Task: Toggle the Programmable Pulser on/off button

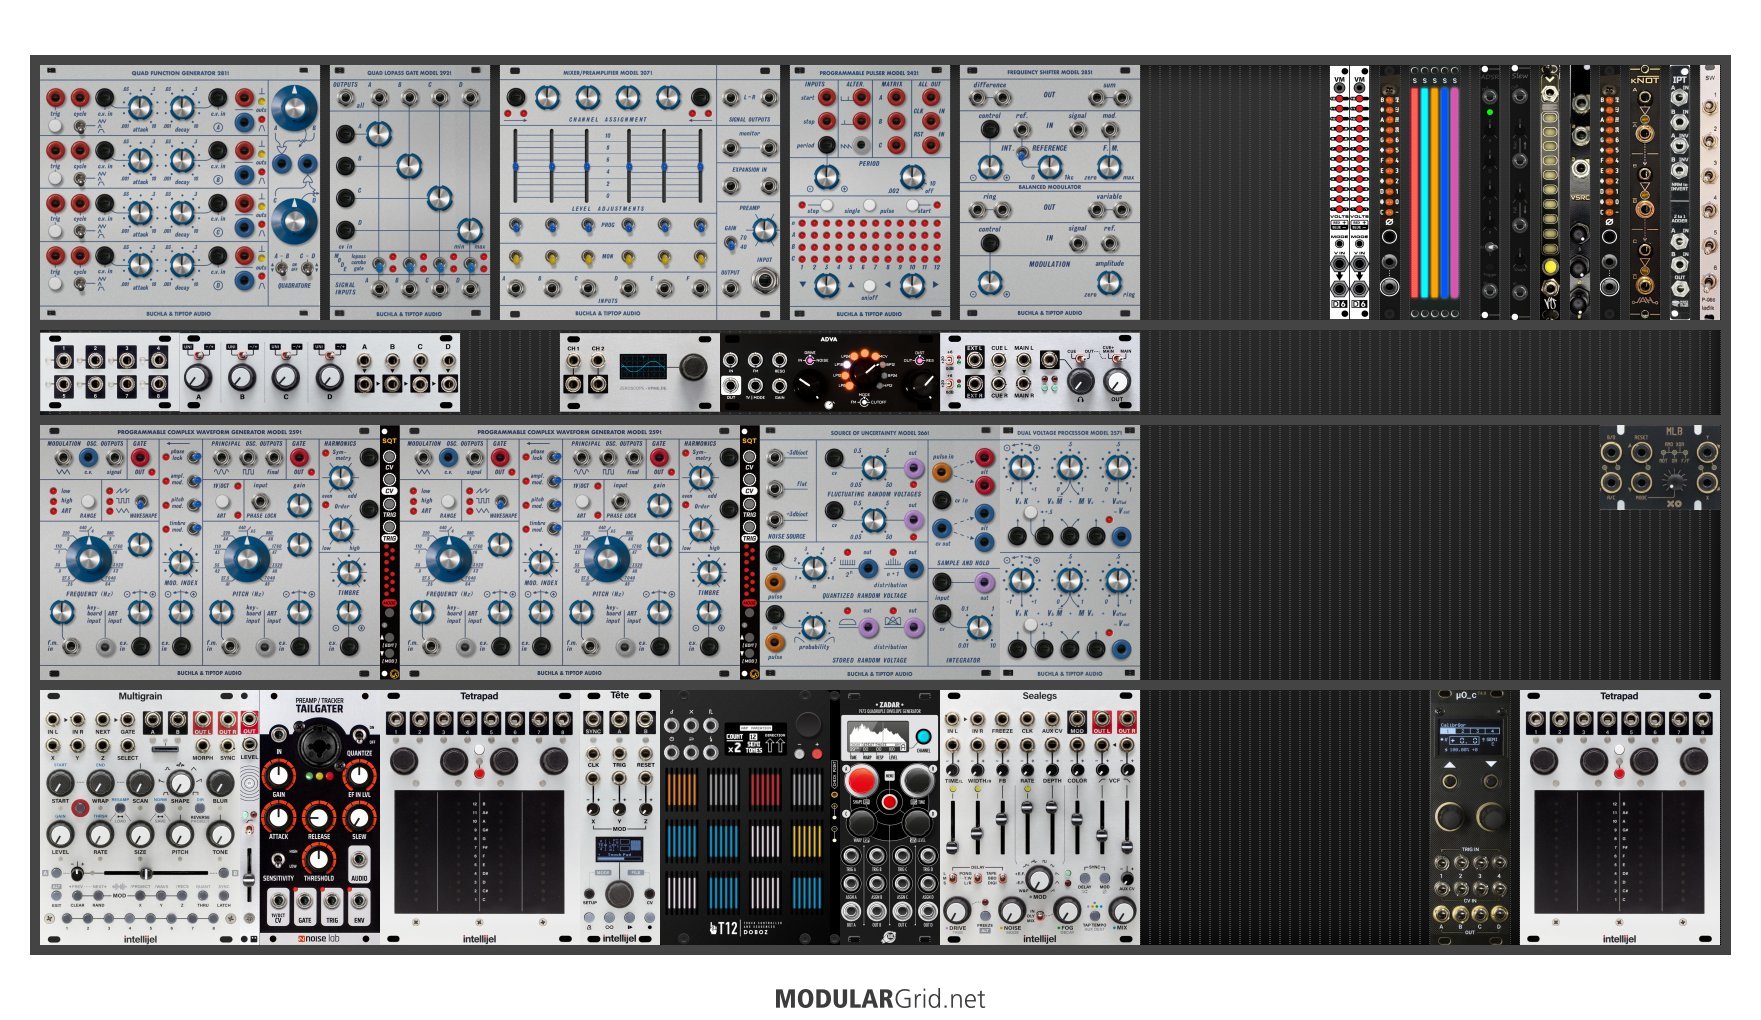Action: coord(868,287)
